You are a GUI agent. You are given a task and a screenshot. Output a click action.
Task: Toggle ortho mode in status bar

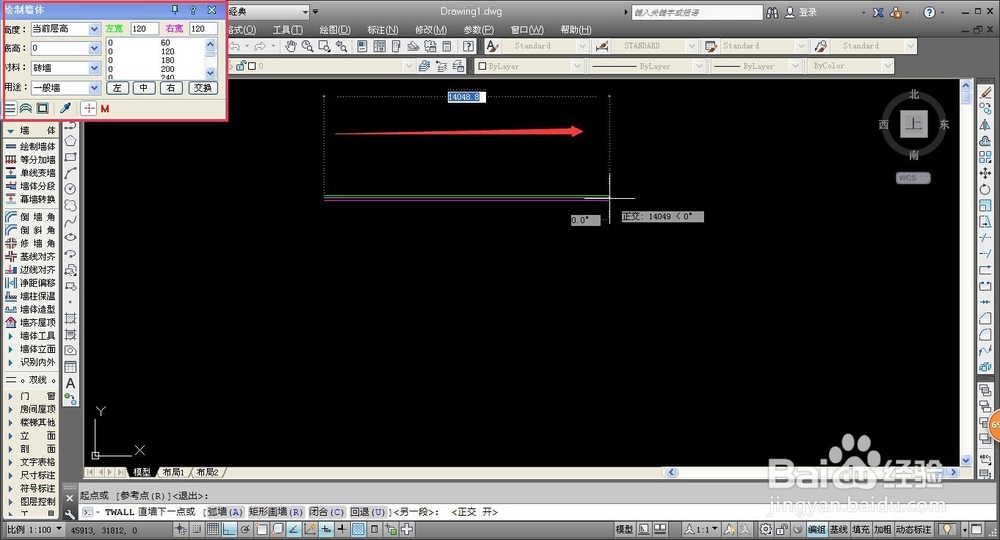[229, 529]
